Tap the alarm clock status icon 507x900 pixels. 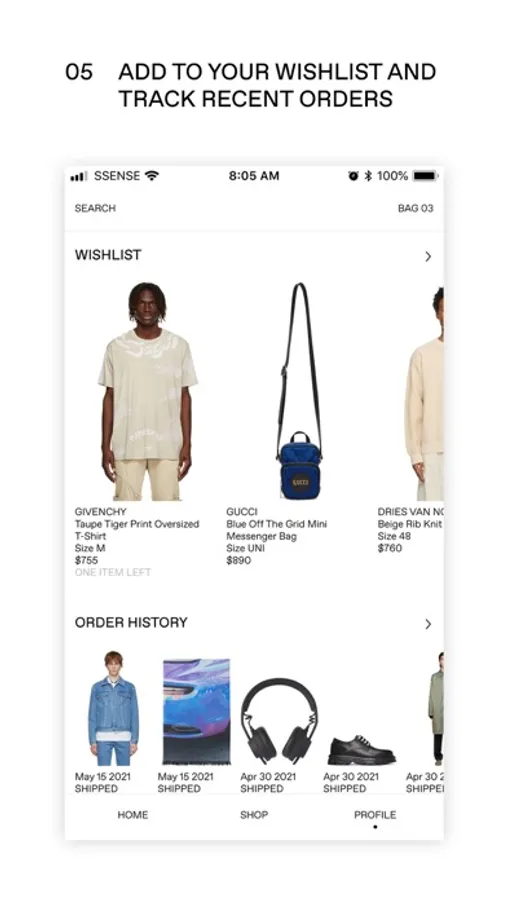point(353,176)
